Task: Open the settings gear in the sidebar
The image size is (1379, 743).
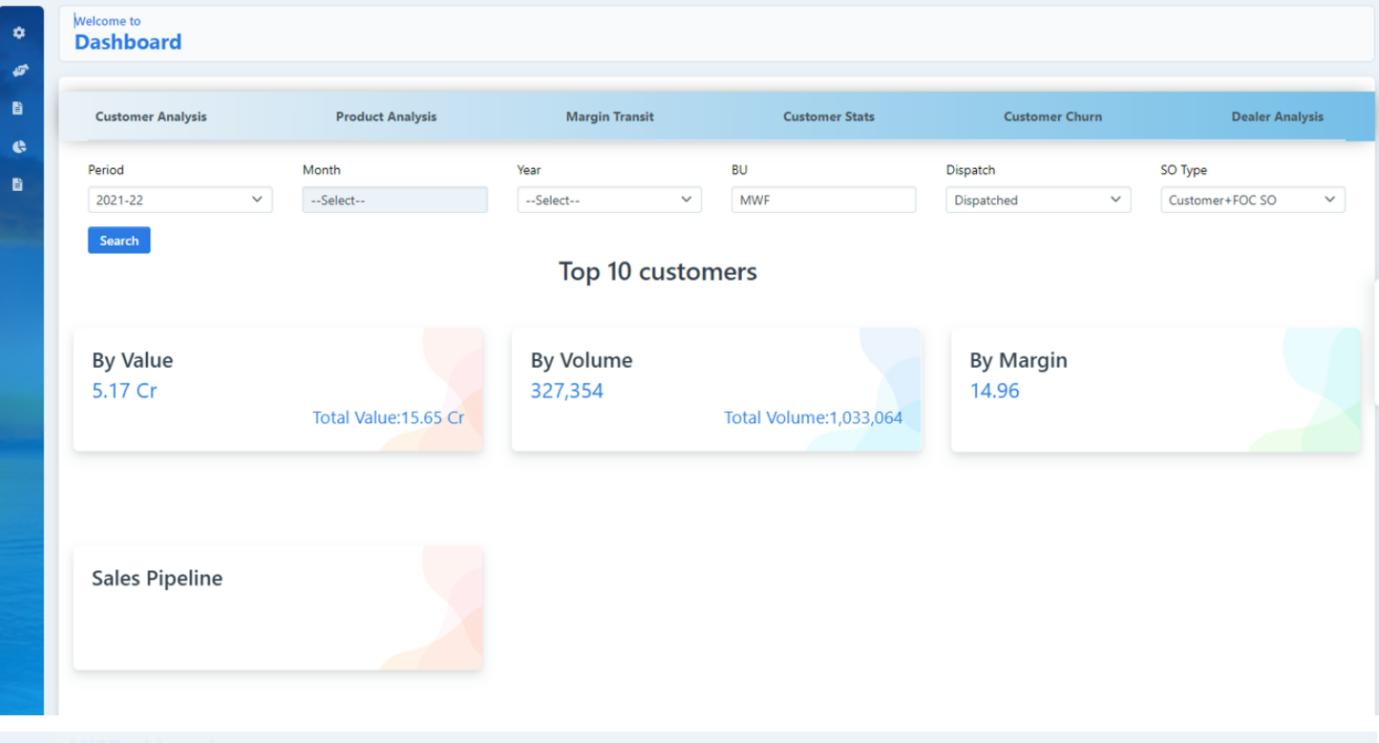Action: (x=18, y=33)
